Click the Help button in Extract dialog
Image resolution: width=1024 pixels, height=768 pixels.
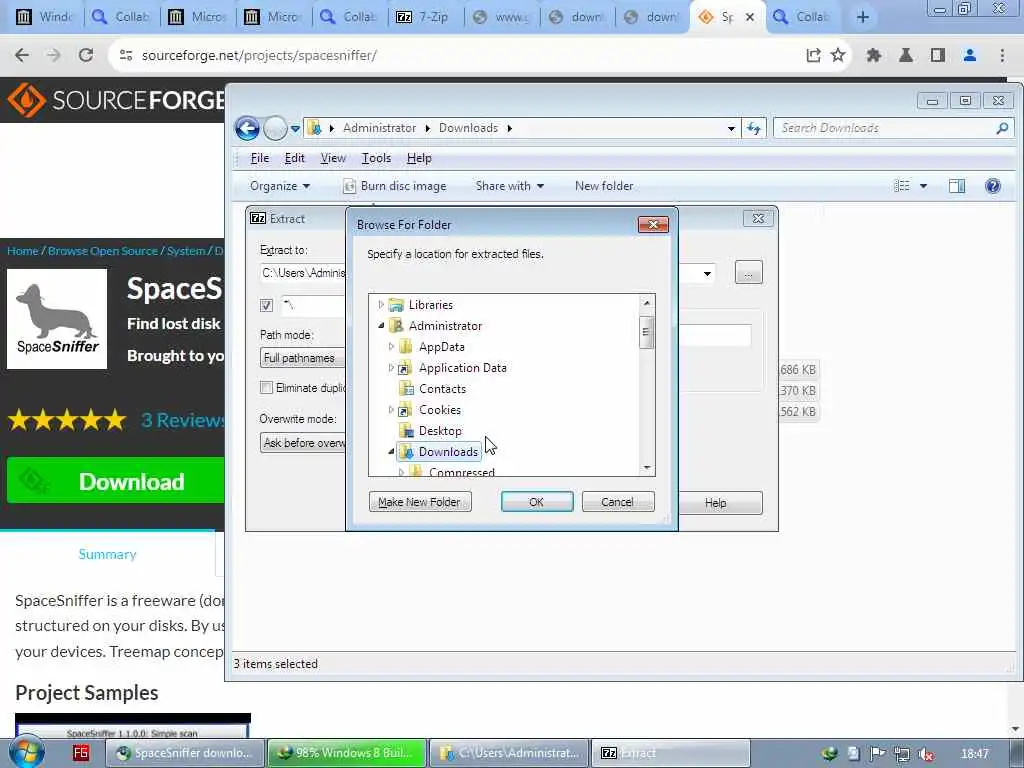[x=720, y=503]
